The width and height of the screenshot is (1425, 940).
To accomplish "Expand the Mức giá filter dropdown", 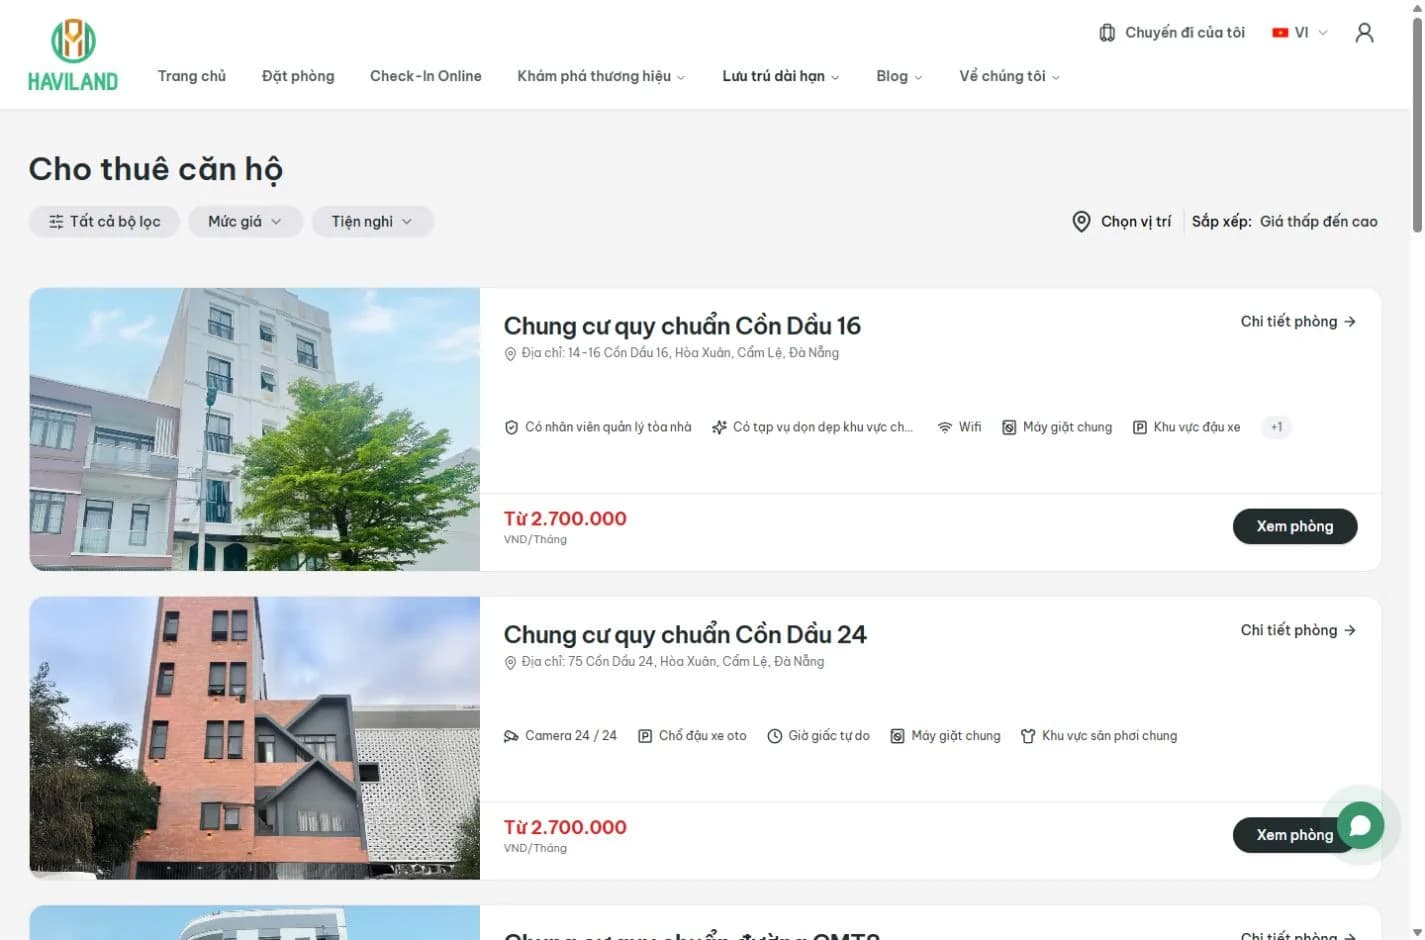I will pos(245,222).
